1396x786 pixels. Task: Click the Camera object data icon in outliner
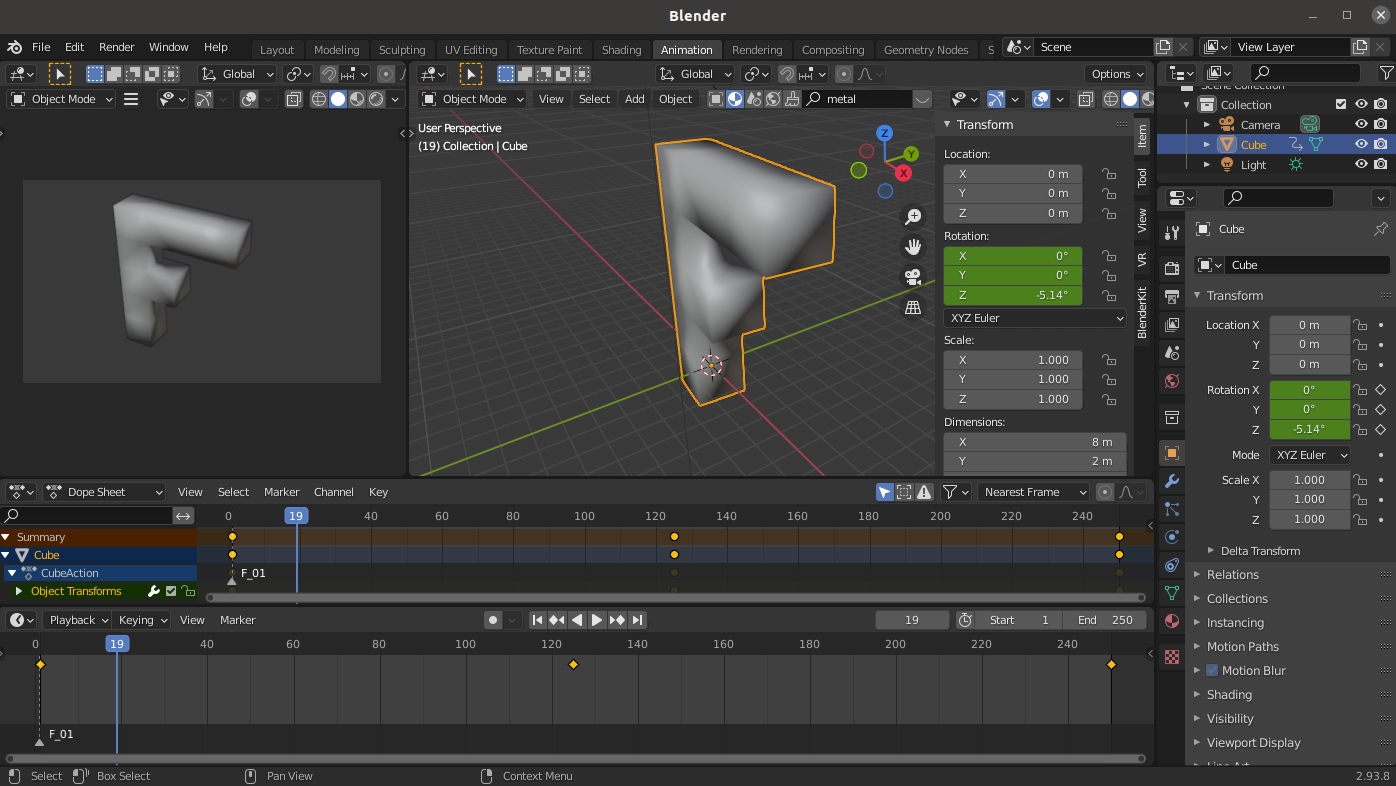click(1309, 124)
